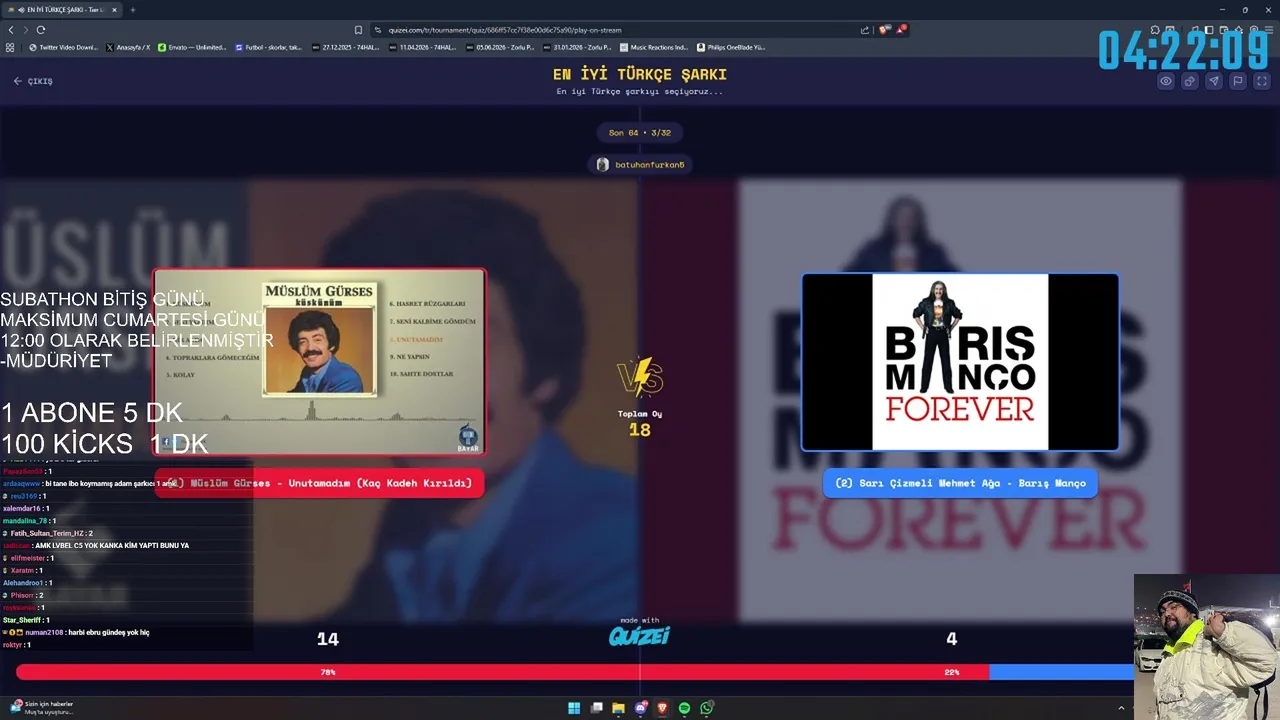1280x720 pixels.
Task: Open Spotify from the taskbar
Action: (684, 708)
